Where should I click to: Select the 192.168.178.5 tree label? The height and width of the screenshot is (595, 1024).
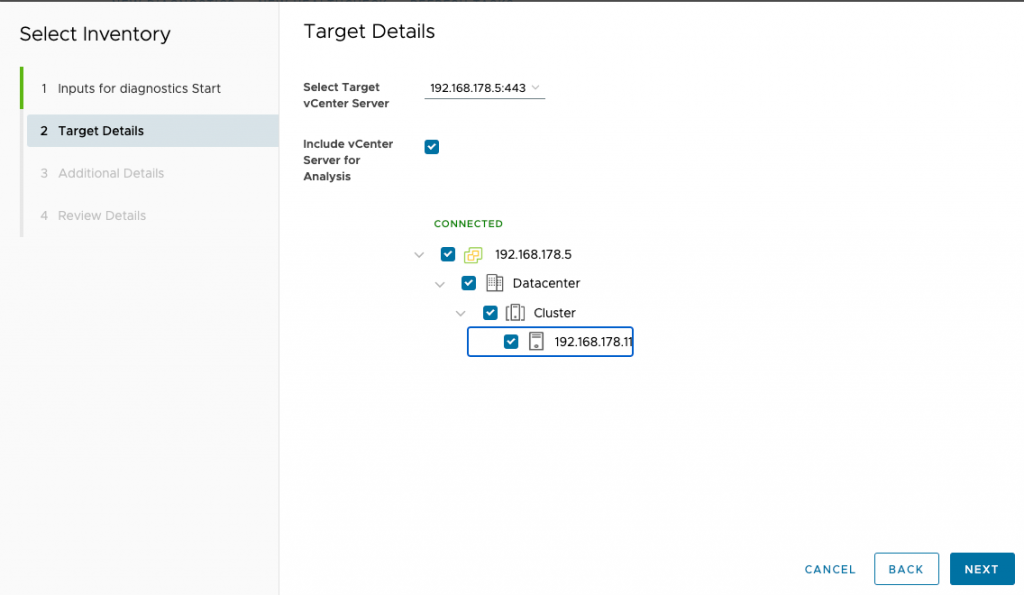(533, 255)
